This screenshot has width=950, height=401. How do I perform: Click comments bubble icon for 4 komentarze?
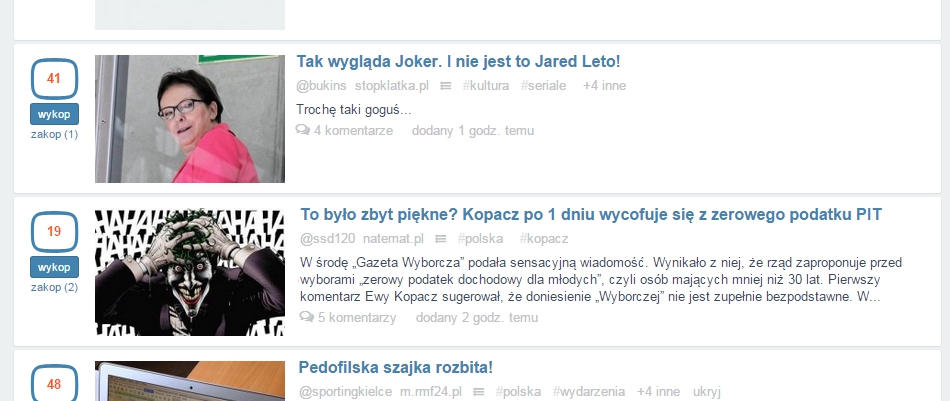[303, 130]
